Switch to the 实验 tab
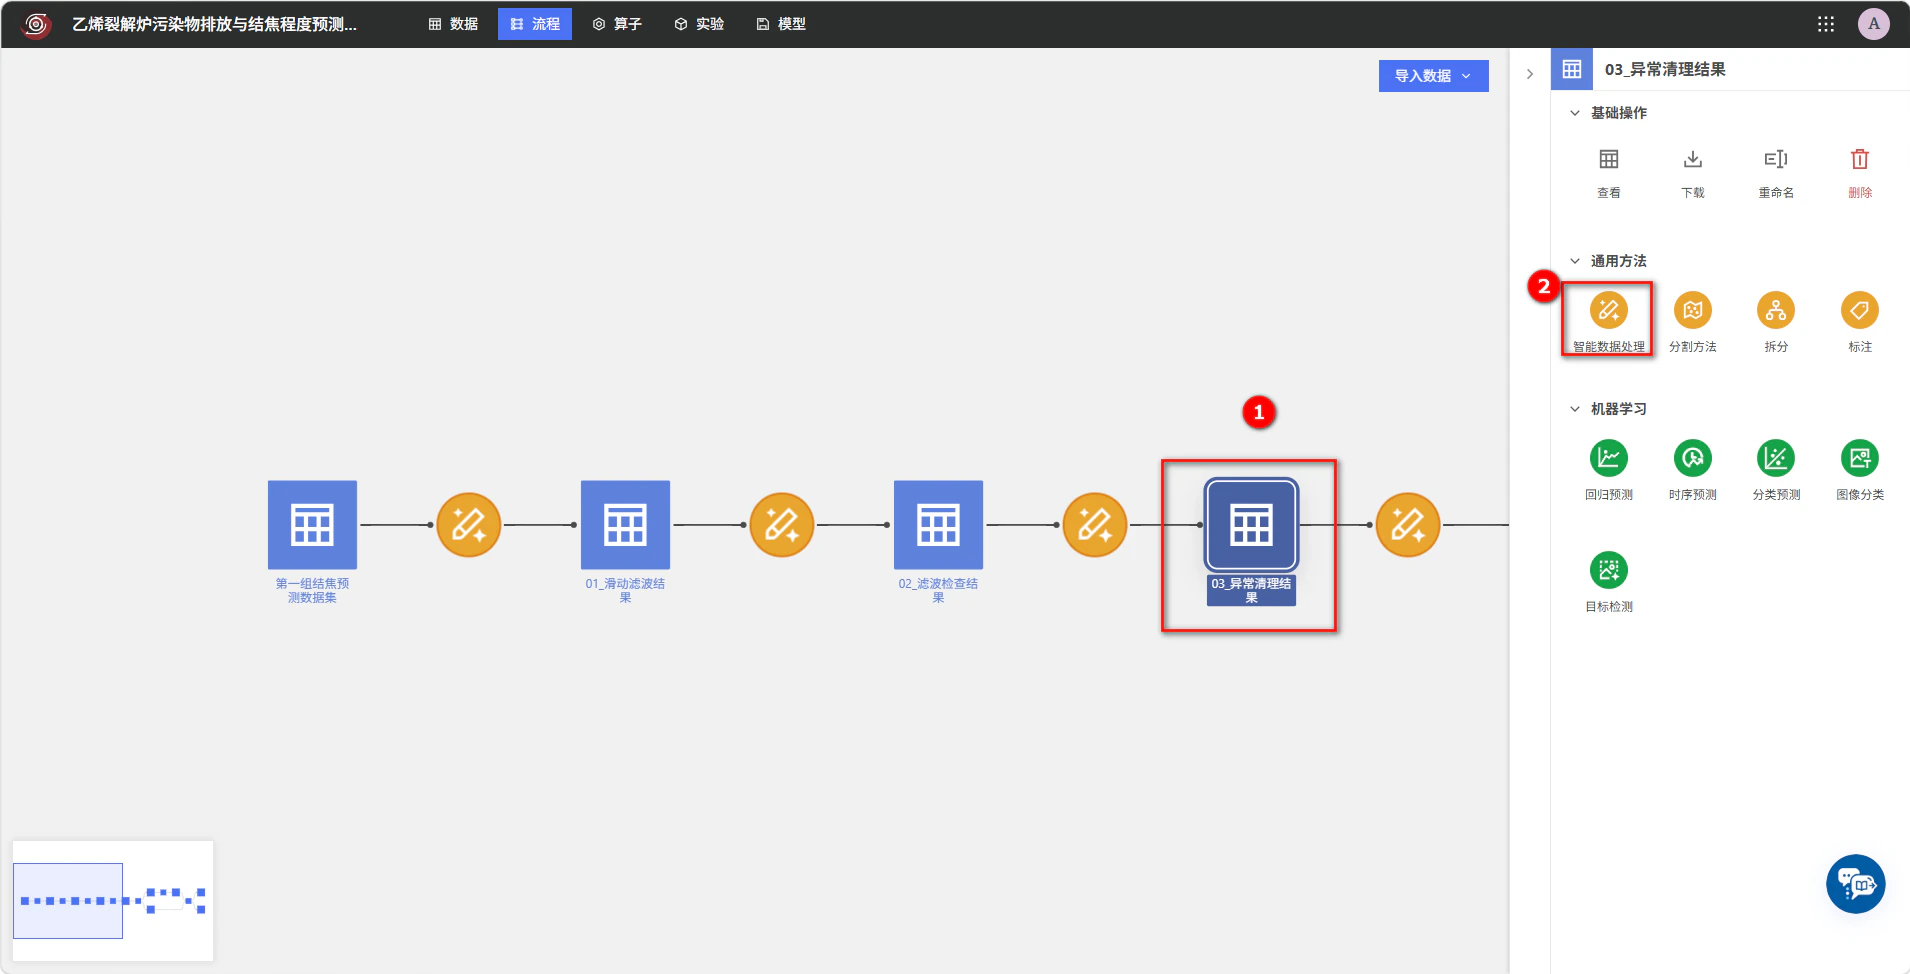 pyautogui.click(x=699, y=24)
